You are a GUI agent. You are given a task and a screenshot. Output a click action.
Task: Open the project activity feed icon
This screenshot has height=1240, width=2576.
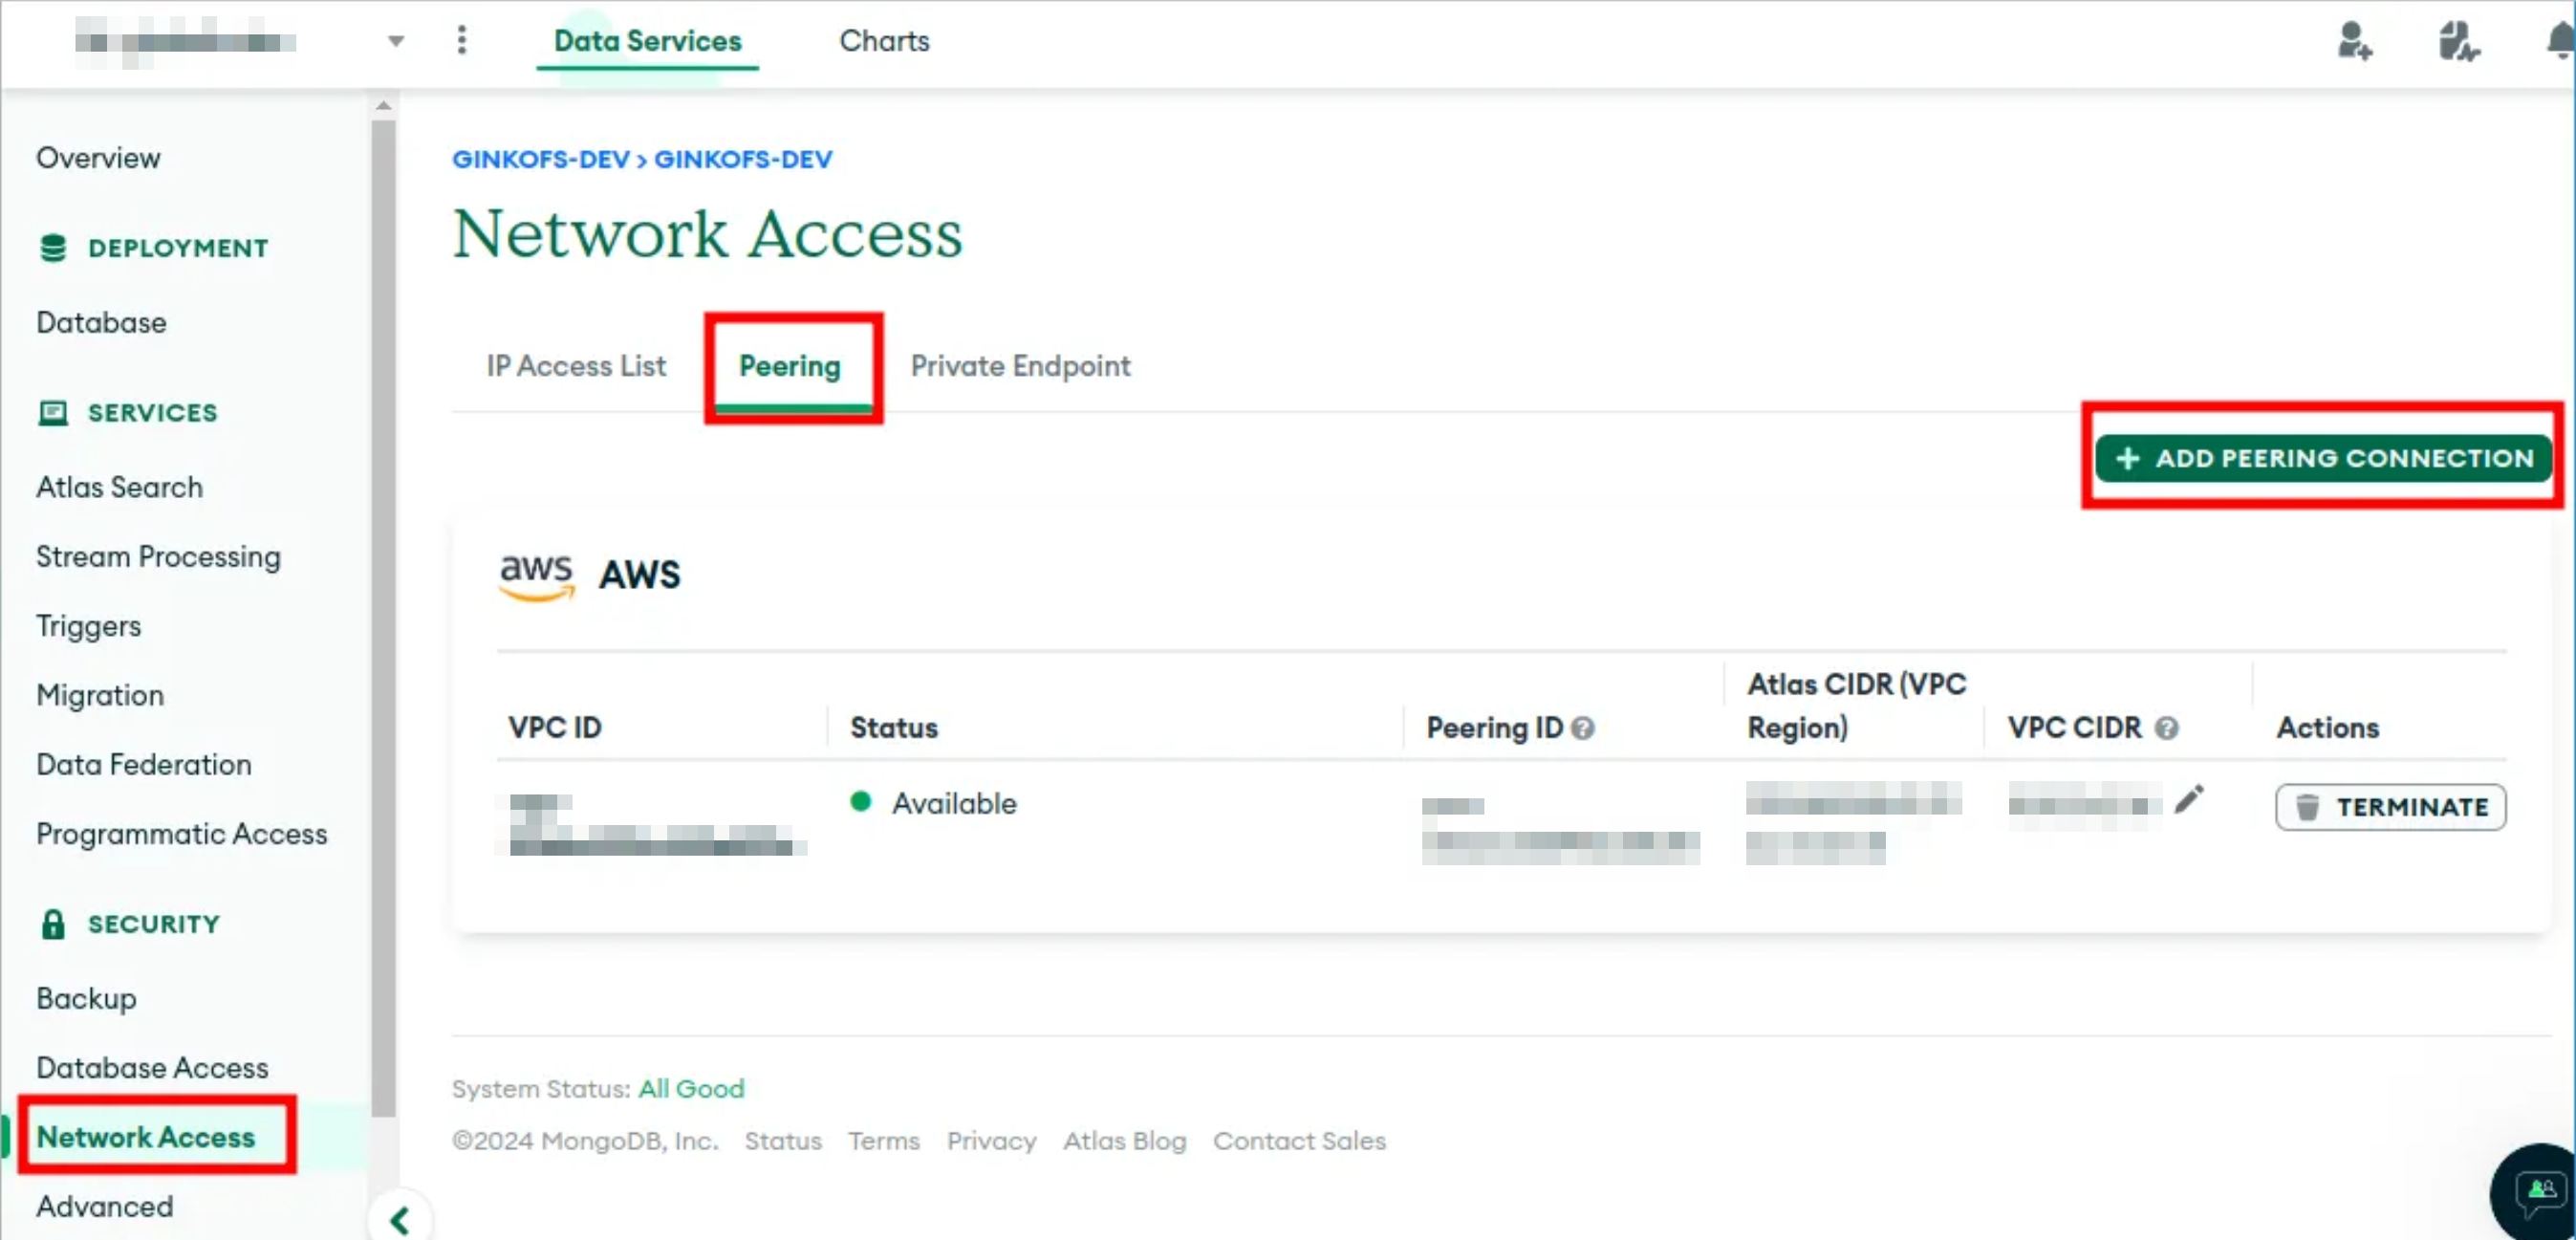[x=2458, y=42]
